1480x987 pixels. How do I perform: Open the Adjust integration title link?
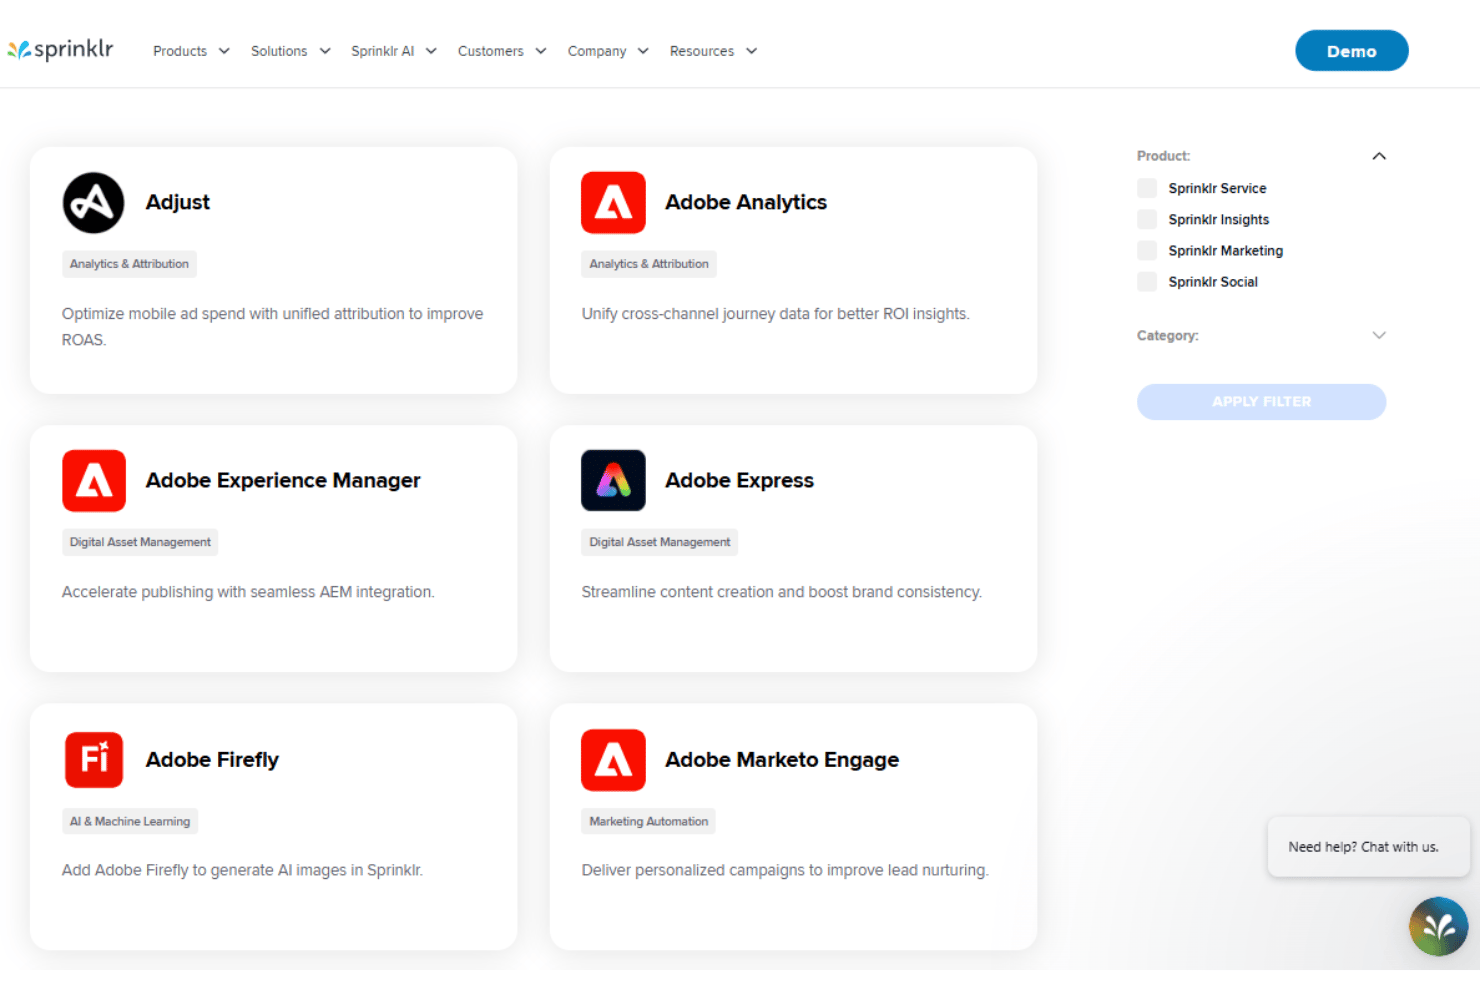[178, 202]
